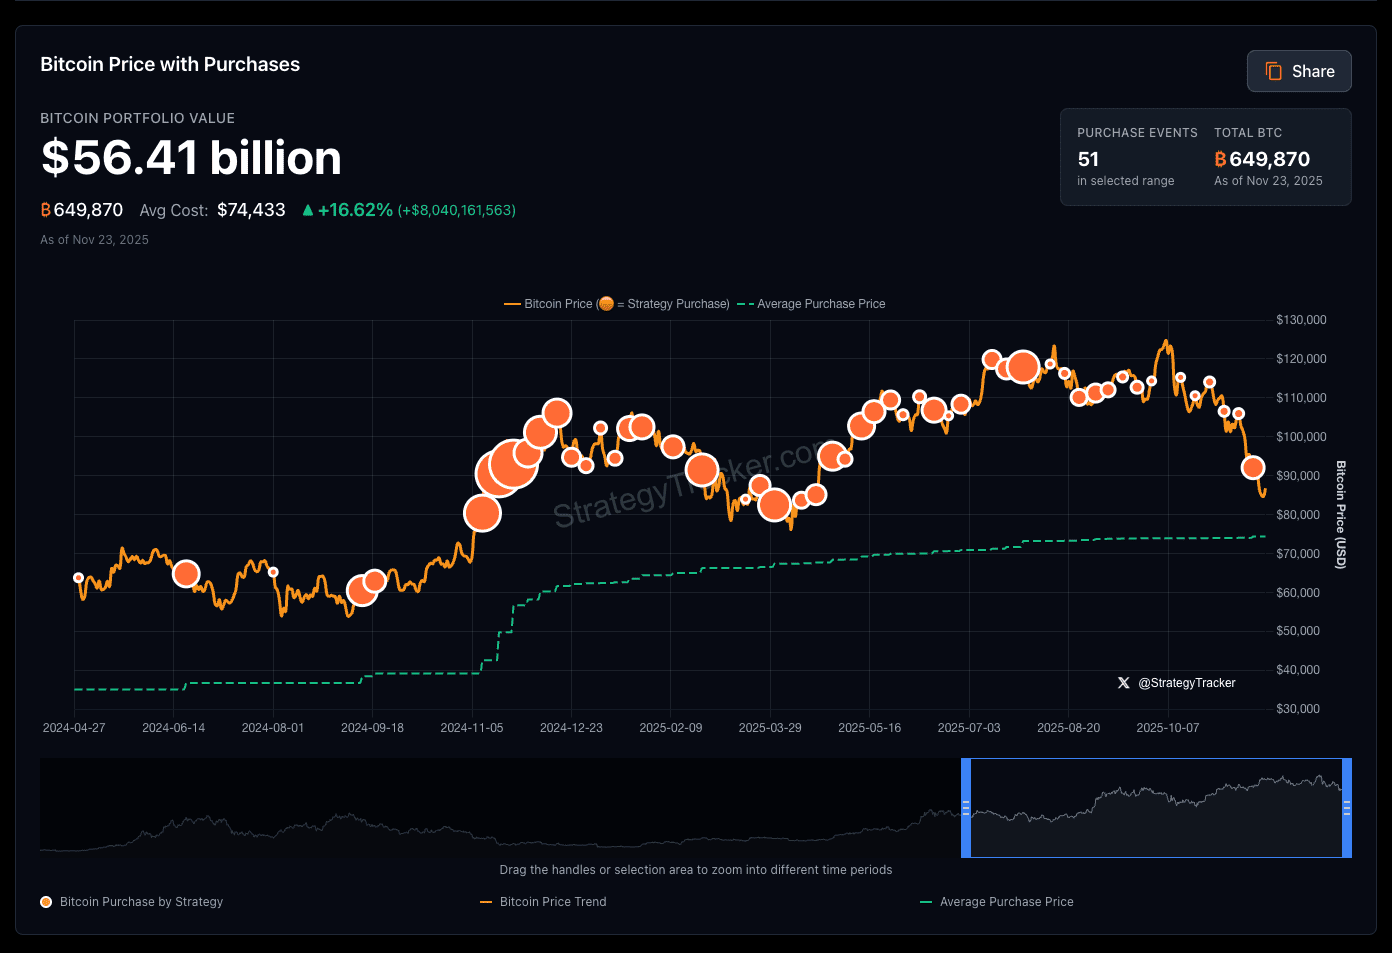Click the orange dot icon for Bitcoin Purchase by Strategy
Viewport: 1392px width, 953px height.
coord(46,902)
